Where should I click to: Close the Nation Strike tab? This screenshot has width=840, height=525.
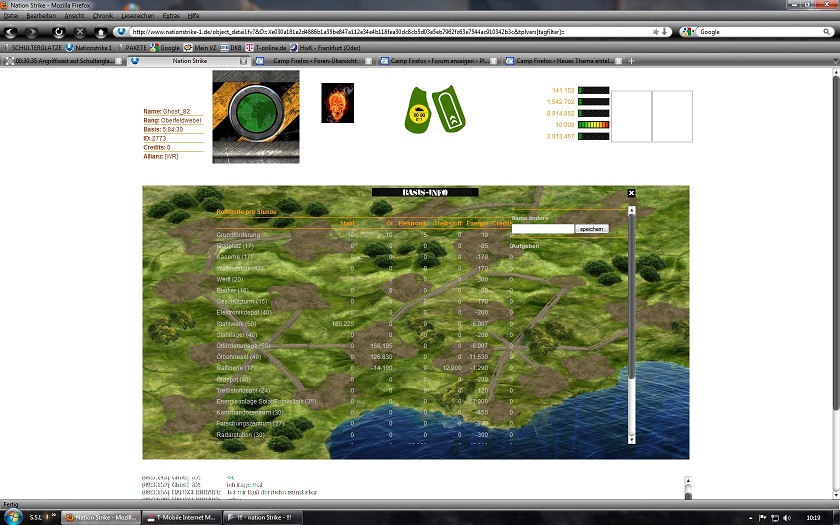tap(243, 61)
